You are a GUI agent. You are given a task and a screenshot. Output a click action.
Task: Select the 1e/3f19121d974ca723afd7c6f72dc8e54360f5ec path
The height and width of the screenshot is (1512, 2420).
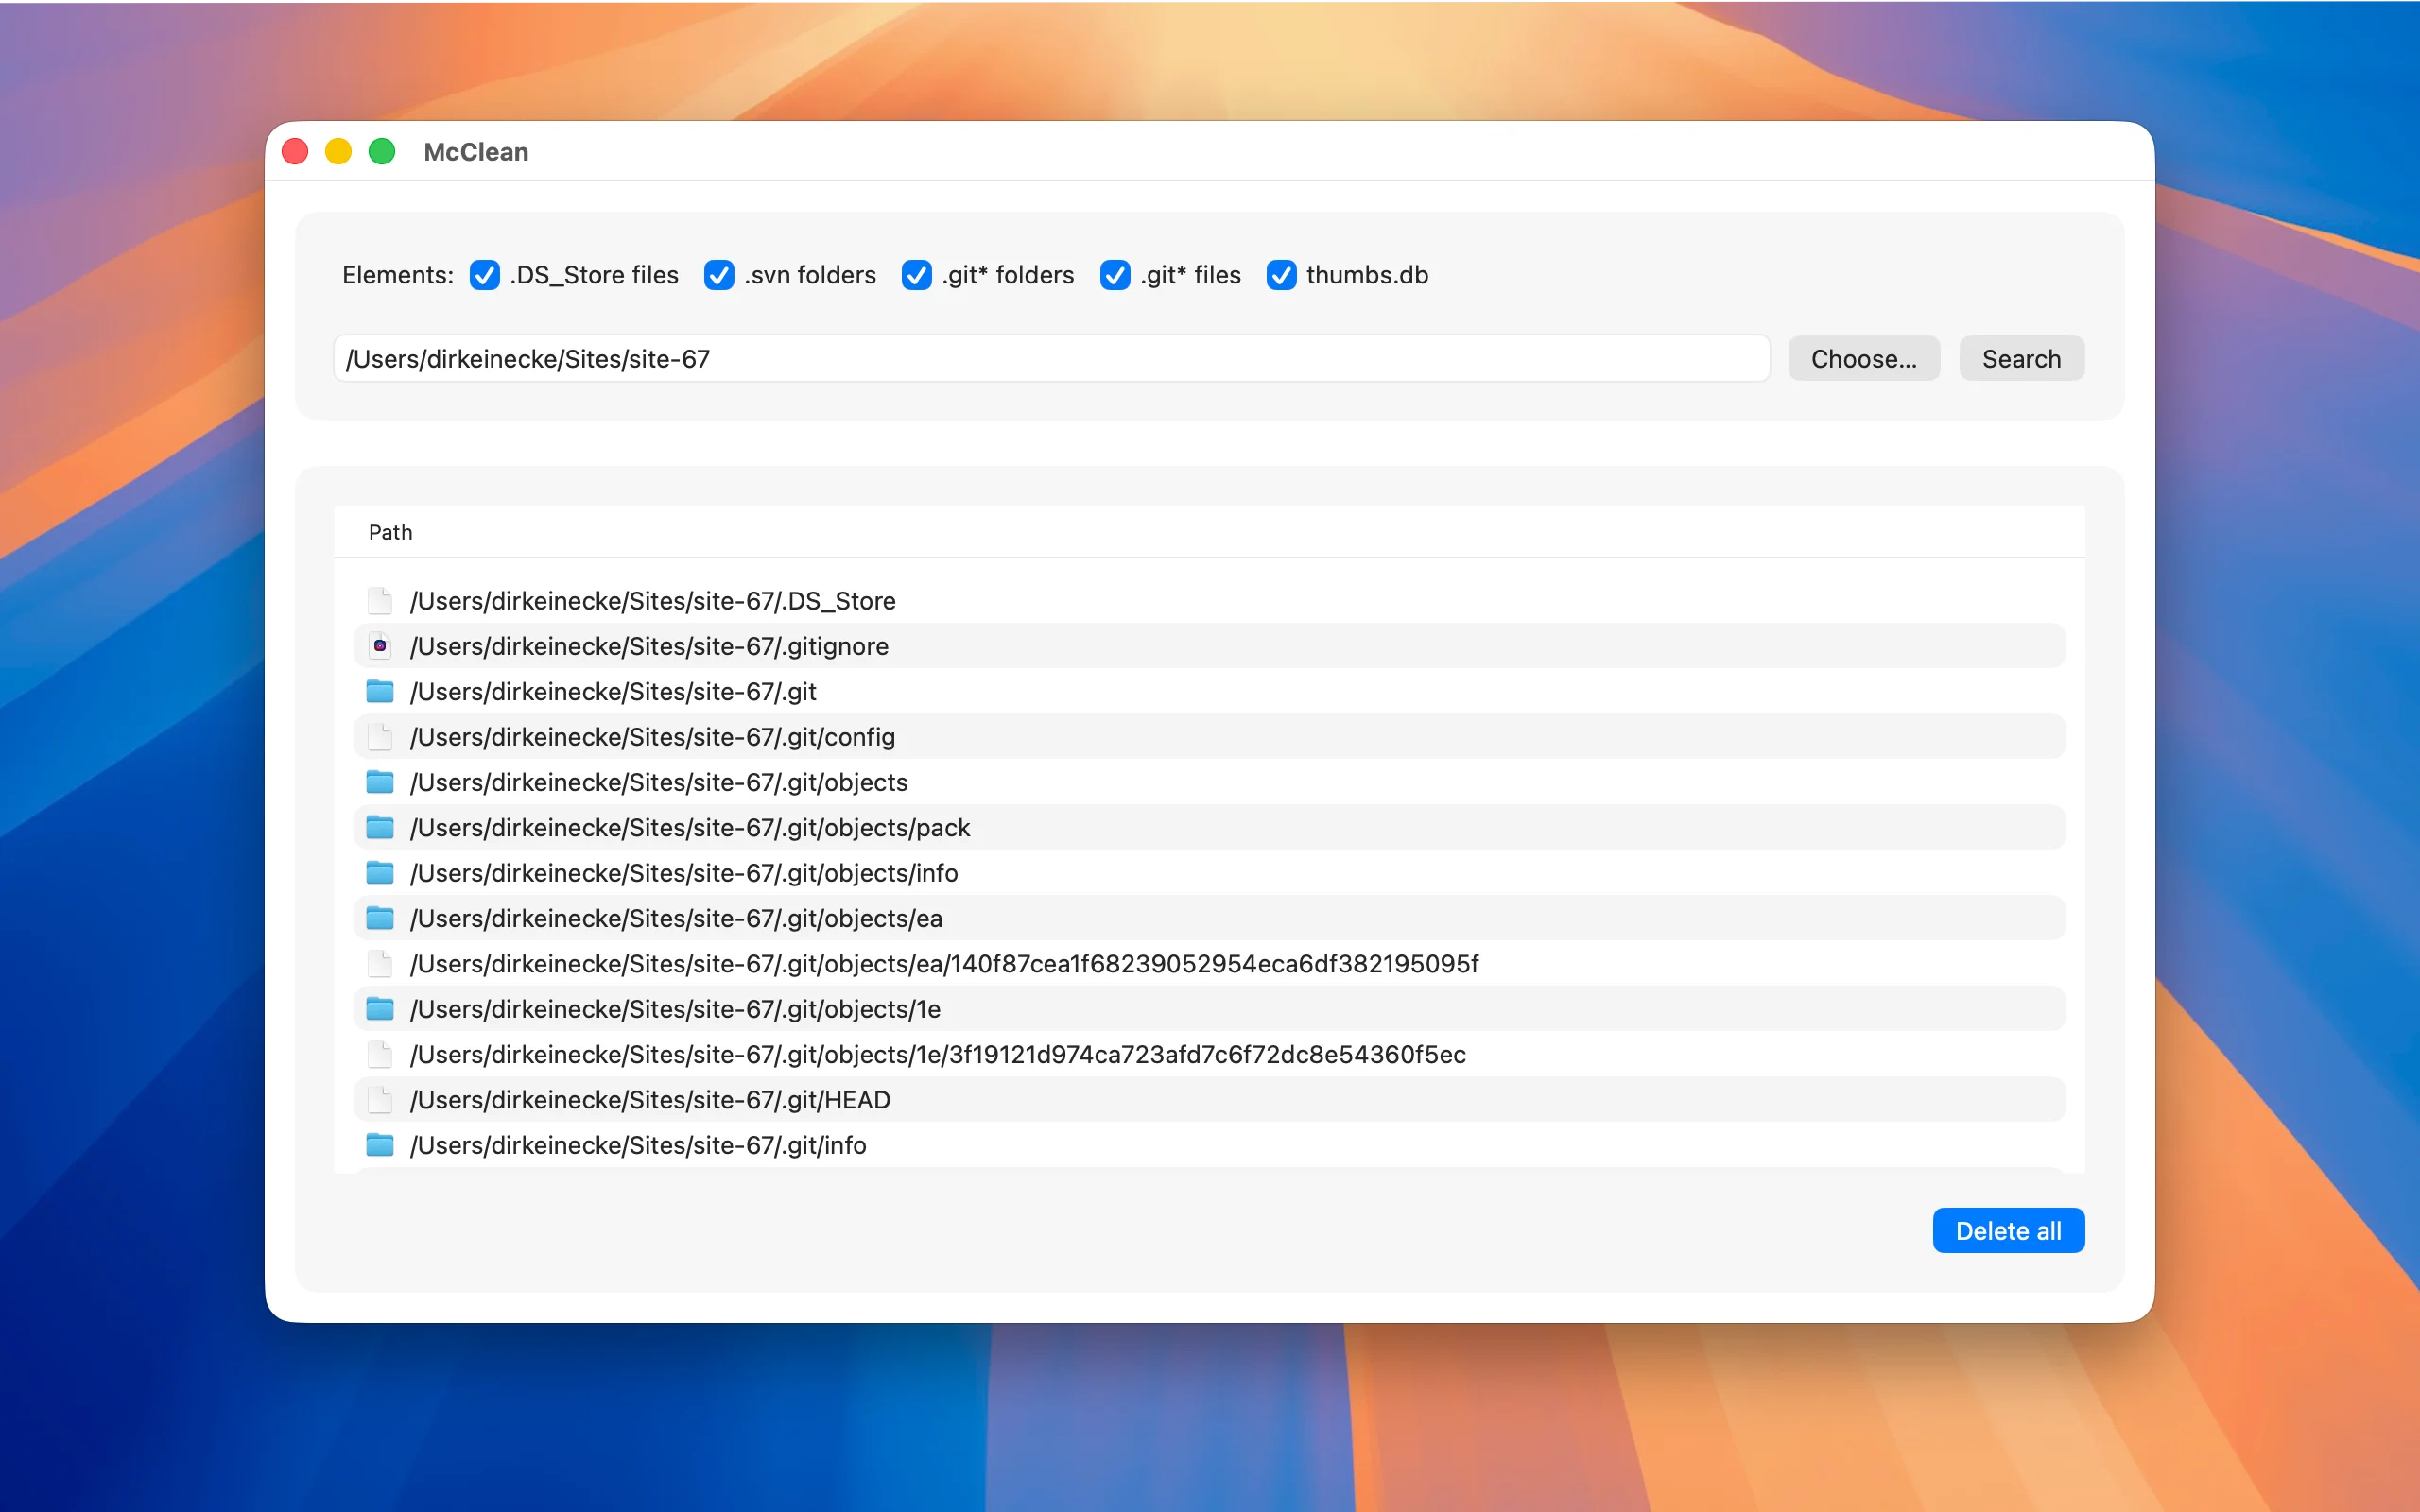pos(939,1054)
